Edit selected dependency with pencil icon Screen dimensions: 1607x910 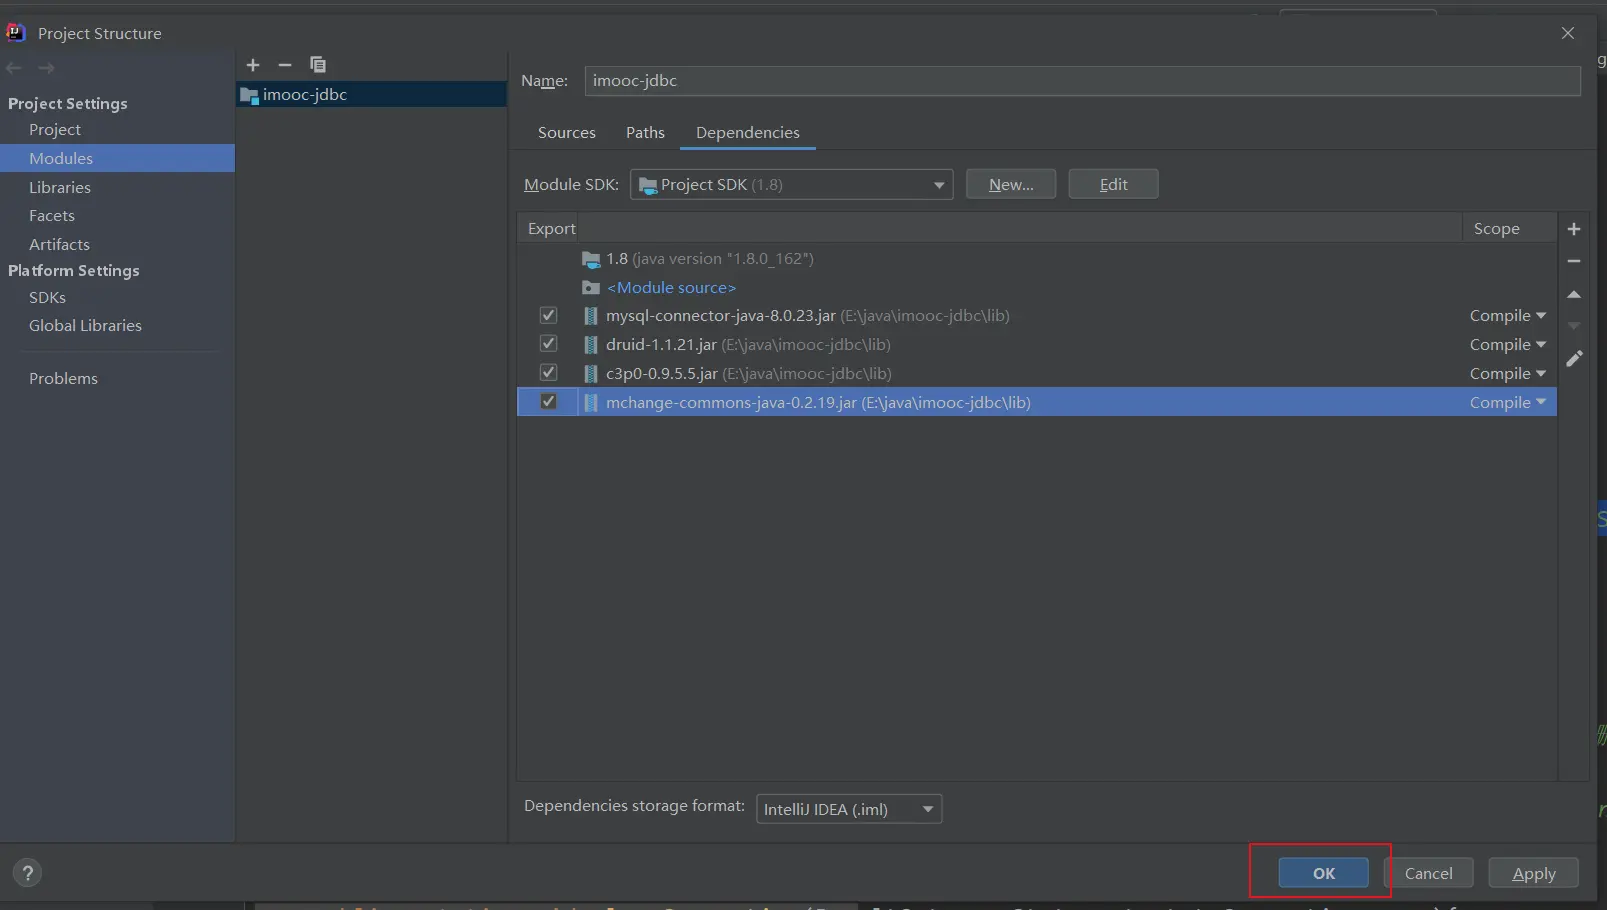point(1573,359)
